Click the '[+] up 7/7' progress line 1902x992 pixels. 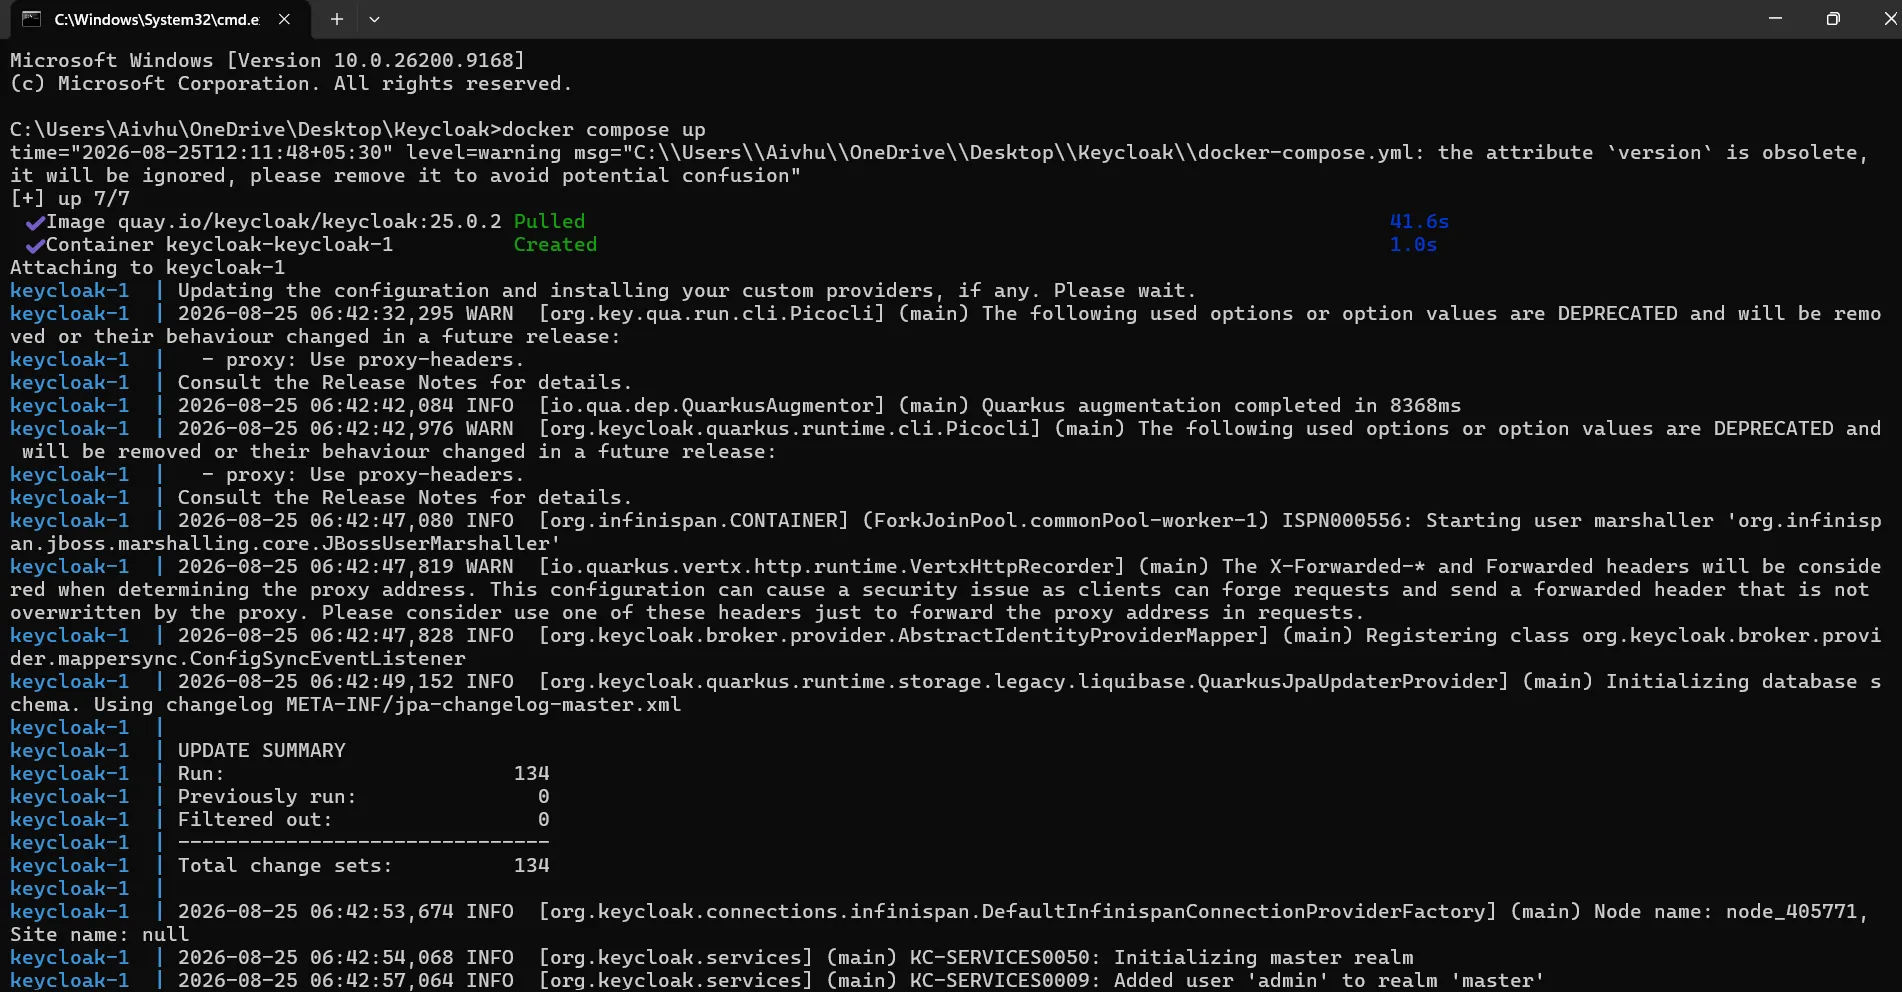click(70, 198)
